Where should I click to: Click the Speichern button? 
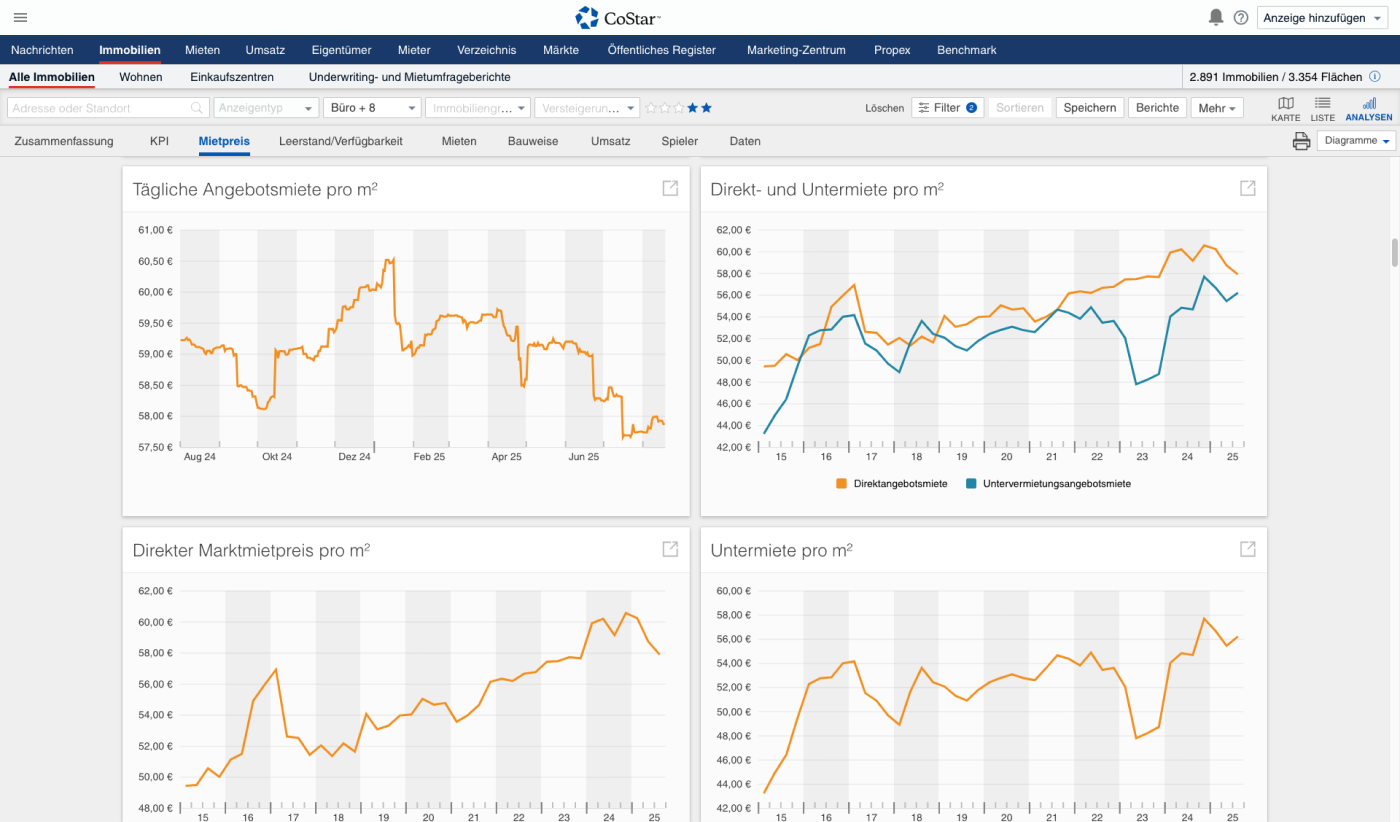click(1089, 108)
